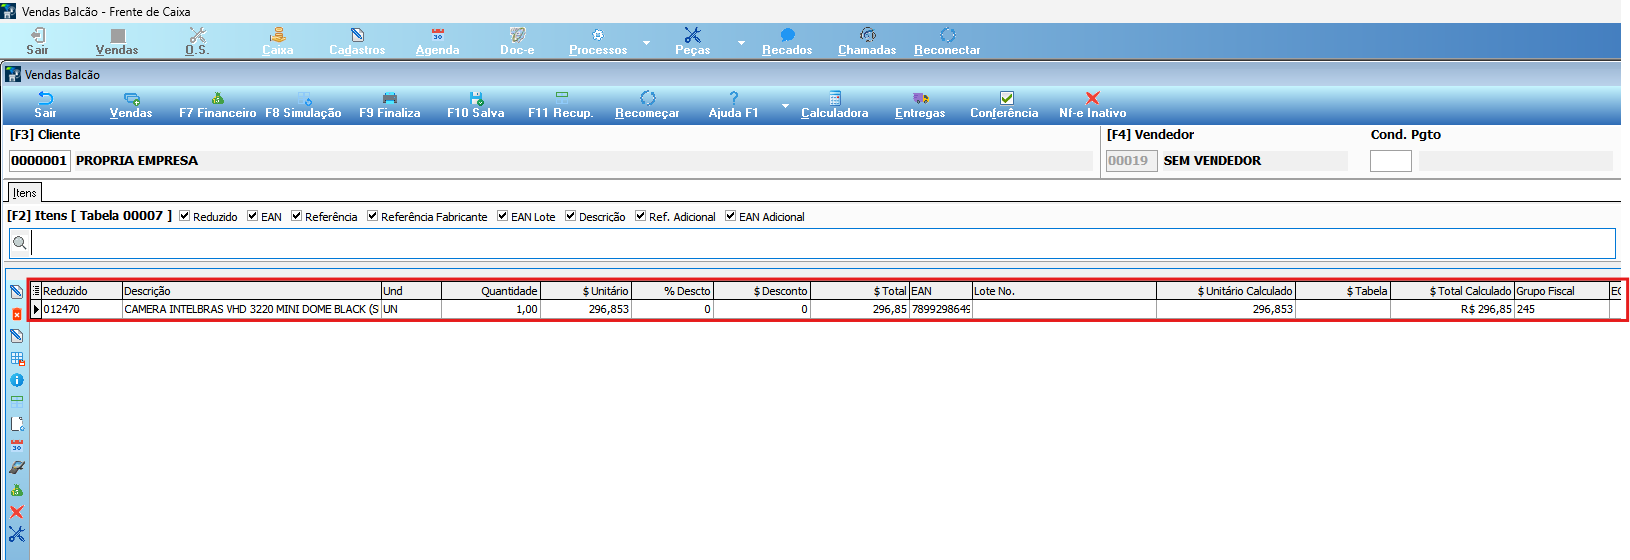Open F7 Financeiro in the toolbar

[217, 105]
